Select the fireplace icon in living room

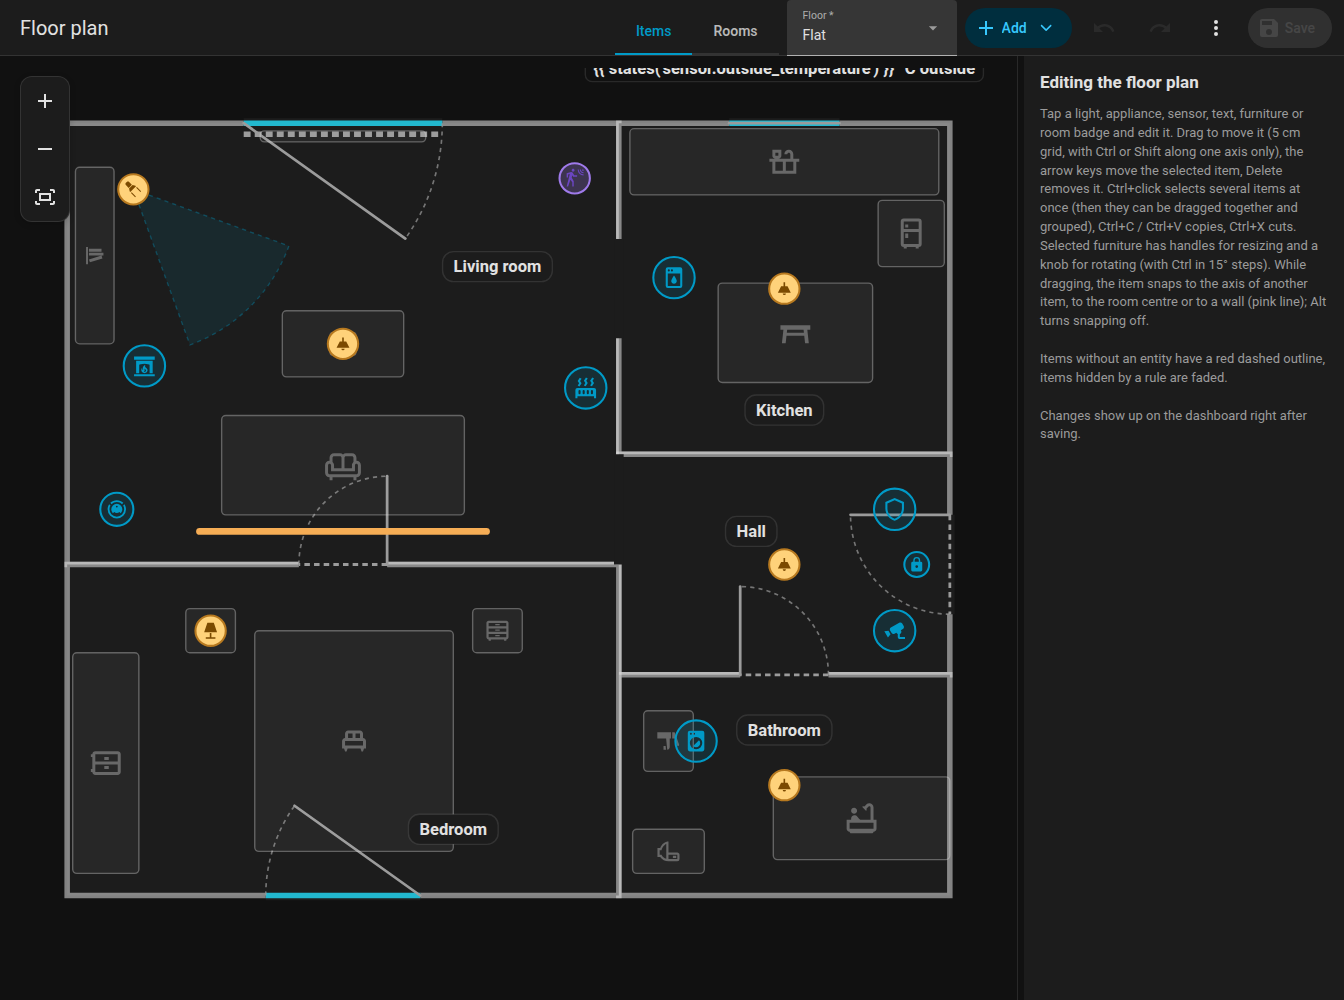144,366
